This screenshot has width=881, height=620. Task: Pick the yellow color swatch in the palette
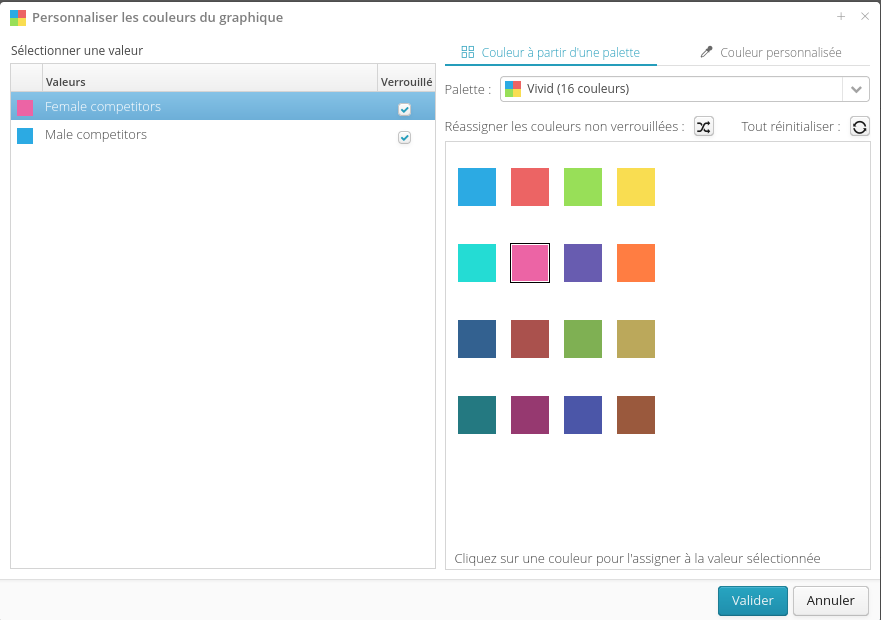coord(636,187)
